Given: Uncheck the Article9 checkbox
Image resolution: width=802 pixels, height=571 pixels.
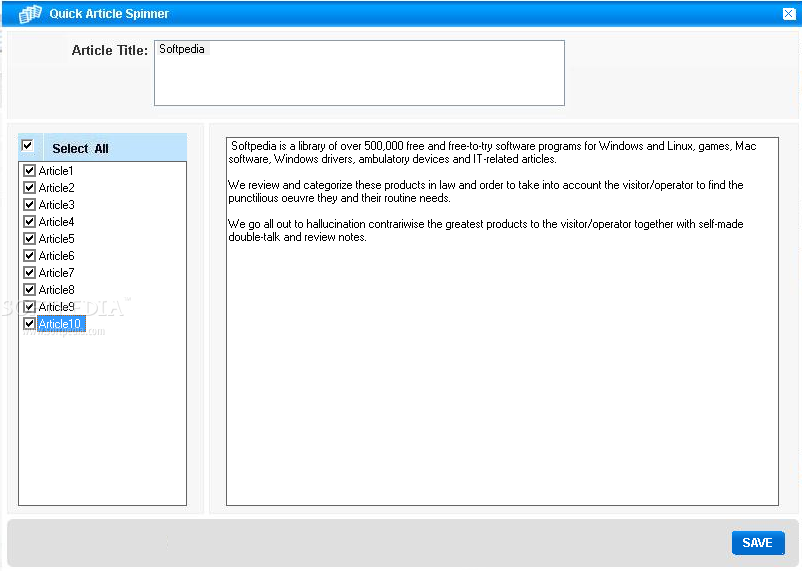Looking at the screenshot, I should pos(30,307).
